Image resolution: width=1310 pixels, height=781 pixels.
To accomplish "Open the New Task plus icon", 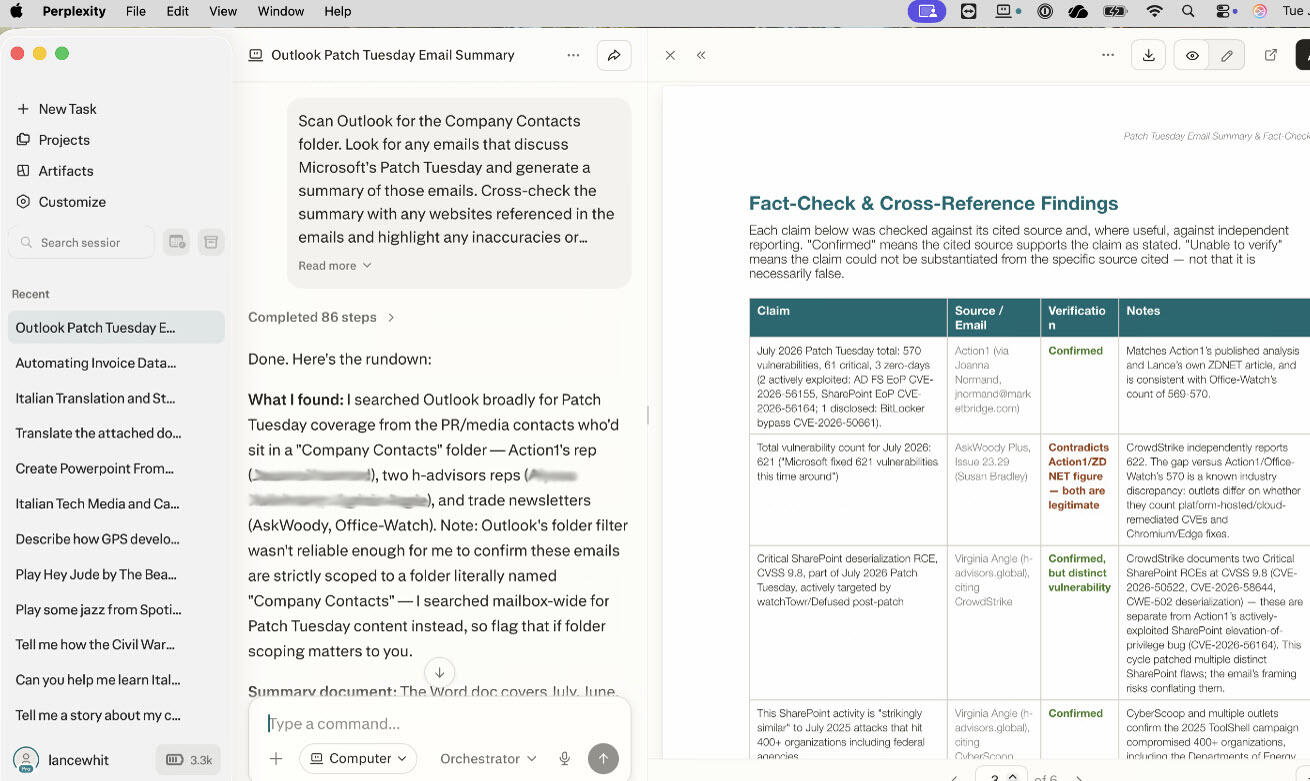I will point(23,109).
